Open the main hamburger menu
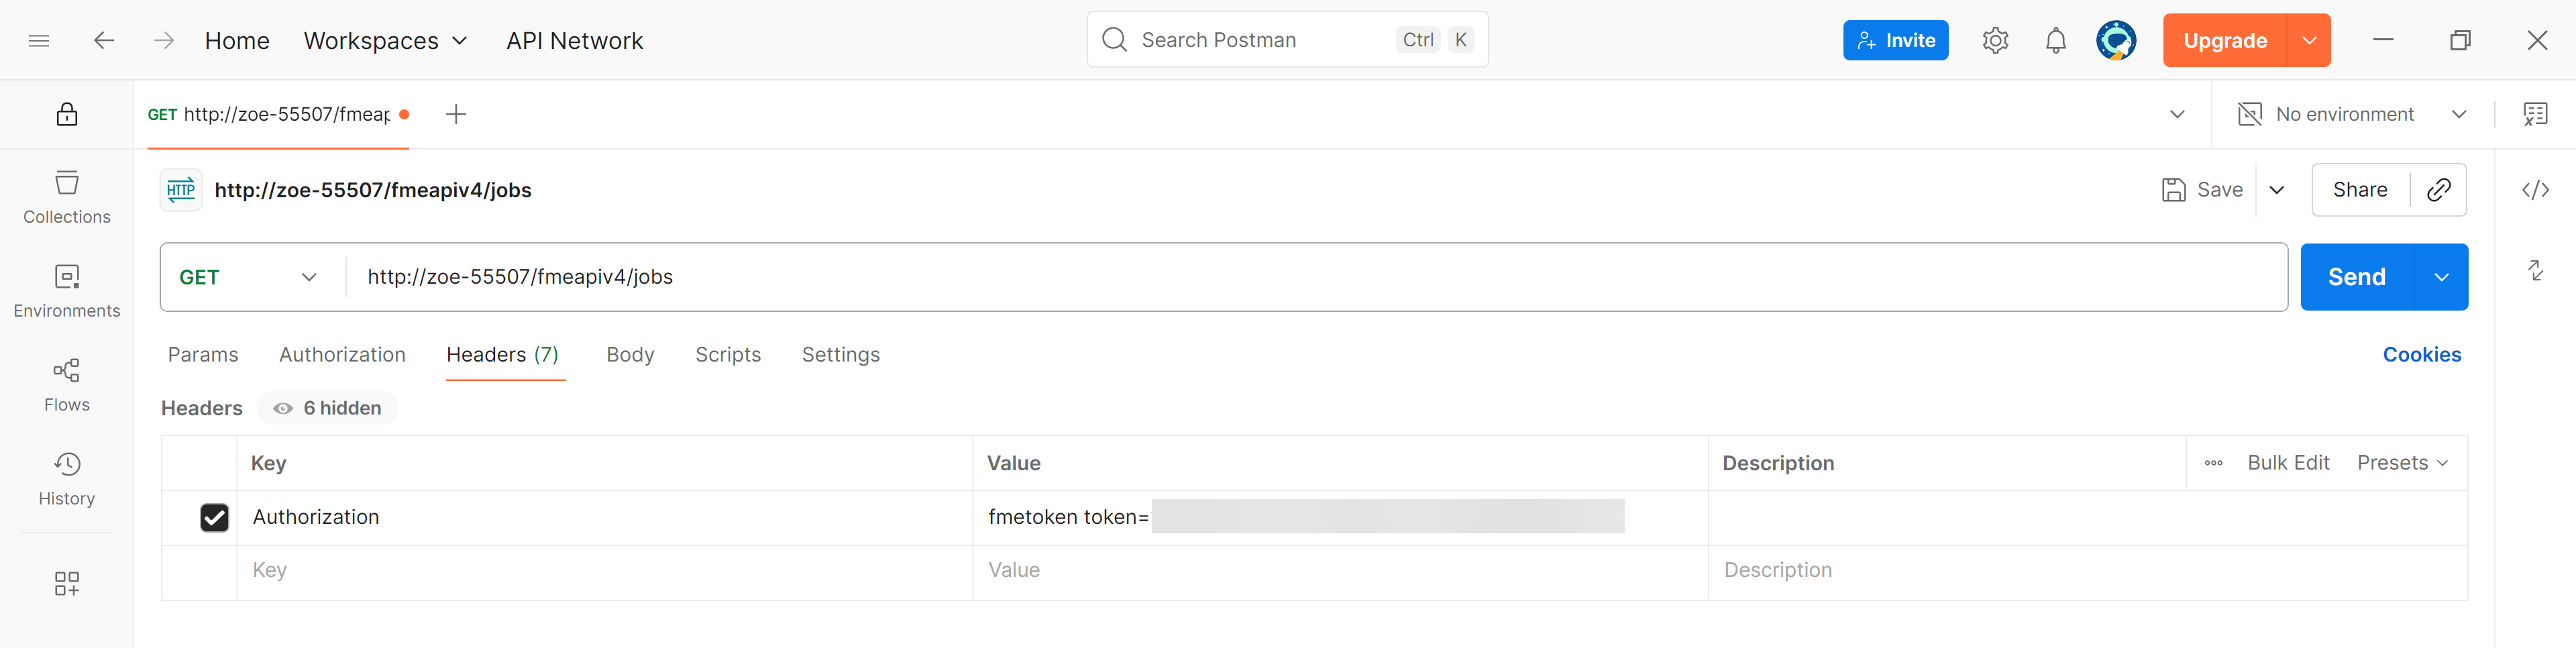Image resolution: width=2576 pixels, height=648 pixels. click(x=39, y=40)
